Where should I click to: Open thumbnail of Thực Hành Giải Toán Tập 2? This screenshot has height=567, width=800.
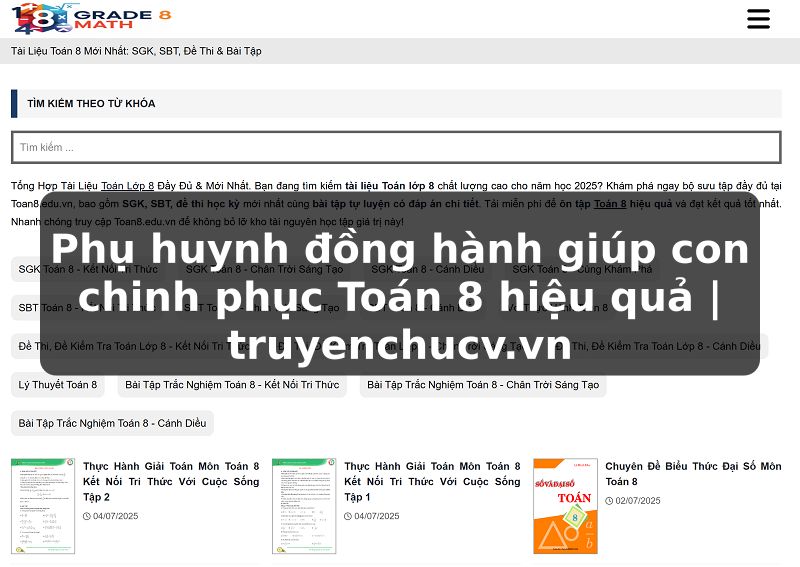point(43,506)
